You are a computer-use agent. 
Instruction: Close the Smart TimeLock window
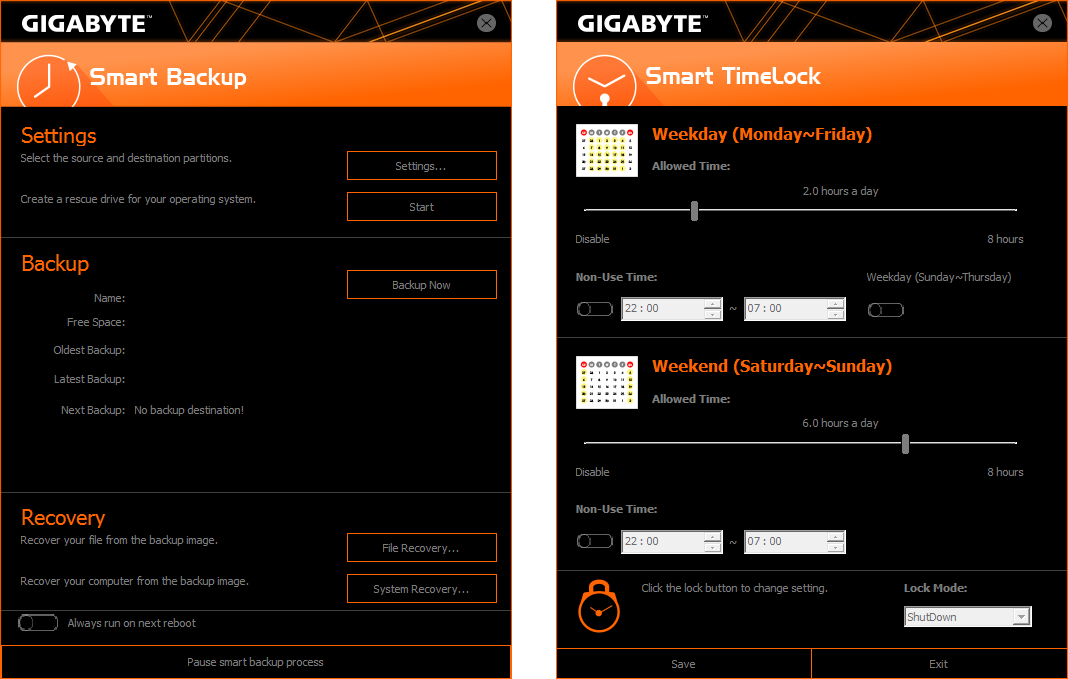[x=1042, y=23]
